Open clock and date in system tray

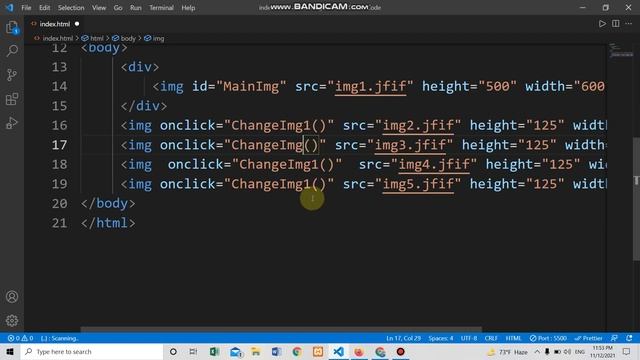[x=602, y=351]
